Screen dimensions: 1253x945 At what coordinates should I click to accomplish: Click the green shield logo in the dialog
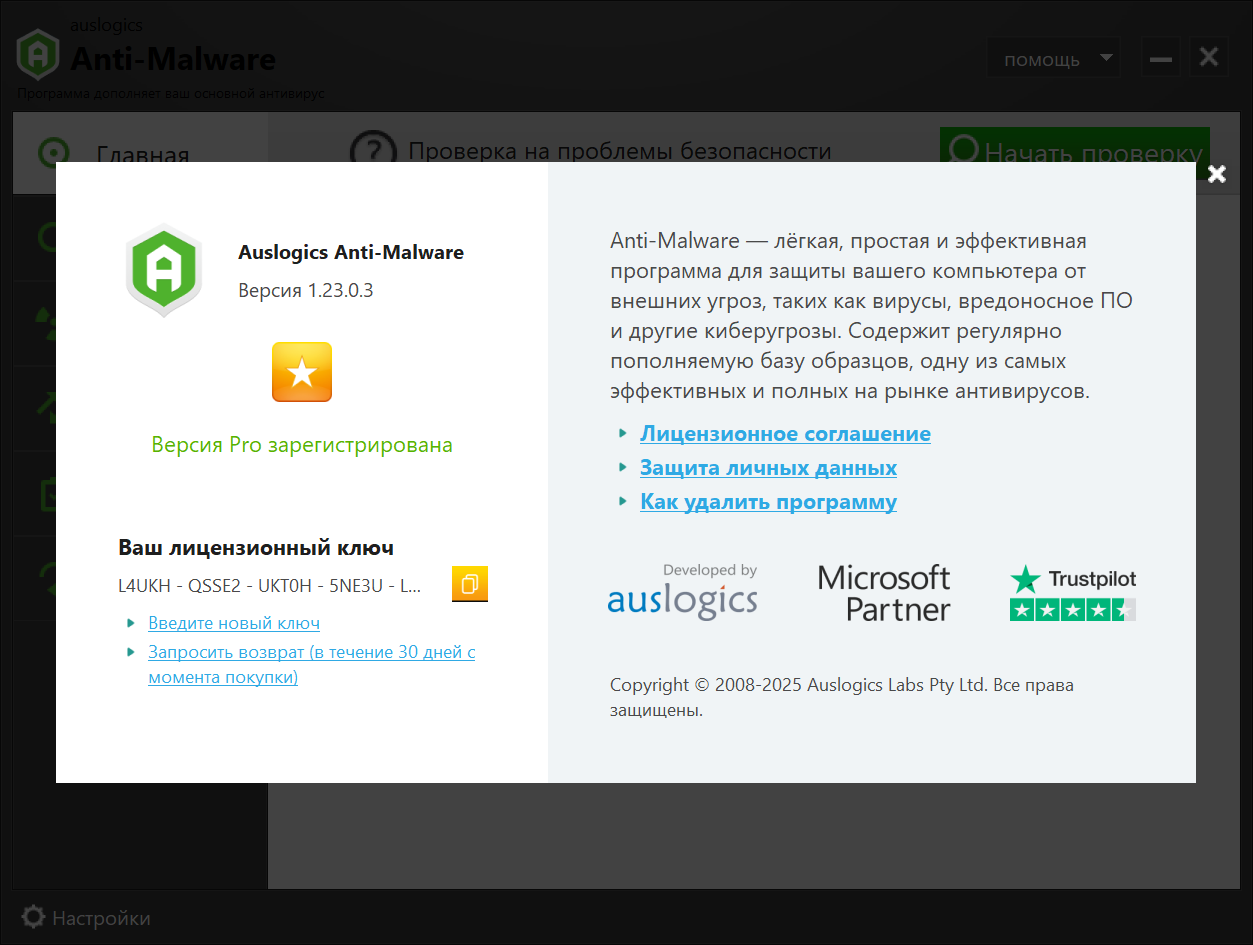[164, 270]
